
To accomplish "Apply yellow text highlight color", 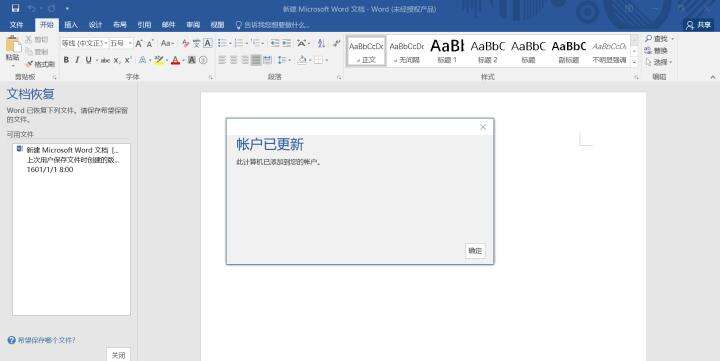I will pos(159,60).
